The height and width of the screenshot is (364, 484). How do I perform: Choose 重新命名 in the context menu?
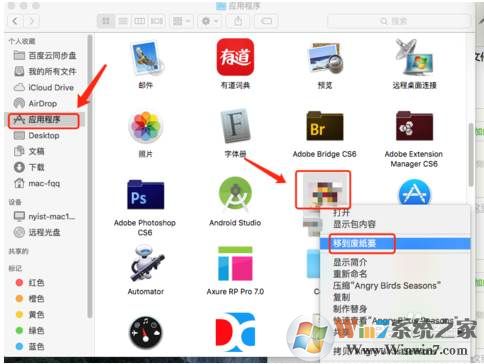[x=350, y=274]
